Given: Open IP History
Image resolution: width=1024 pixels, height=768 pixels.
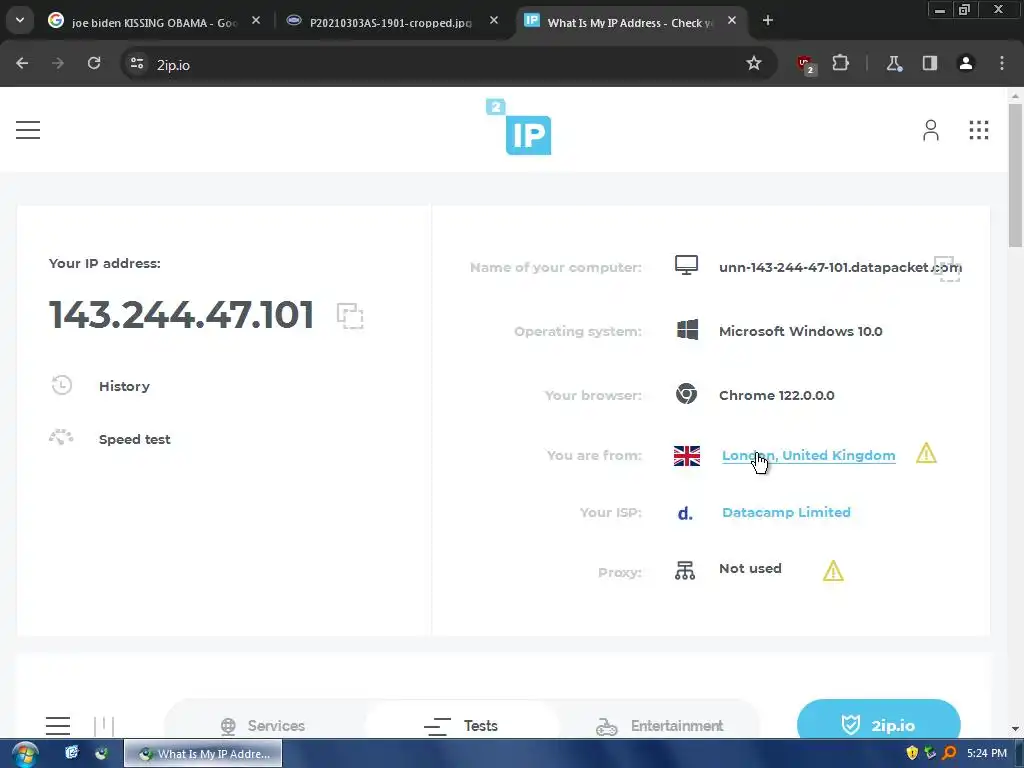Looking at the screenshot, I should click(124, 386).
